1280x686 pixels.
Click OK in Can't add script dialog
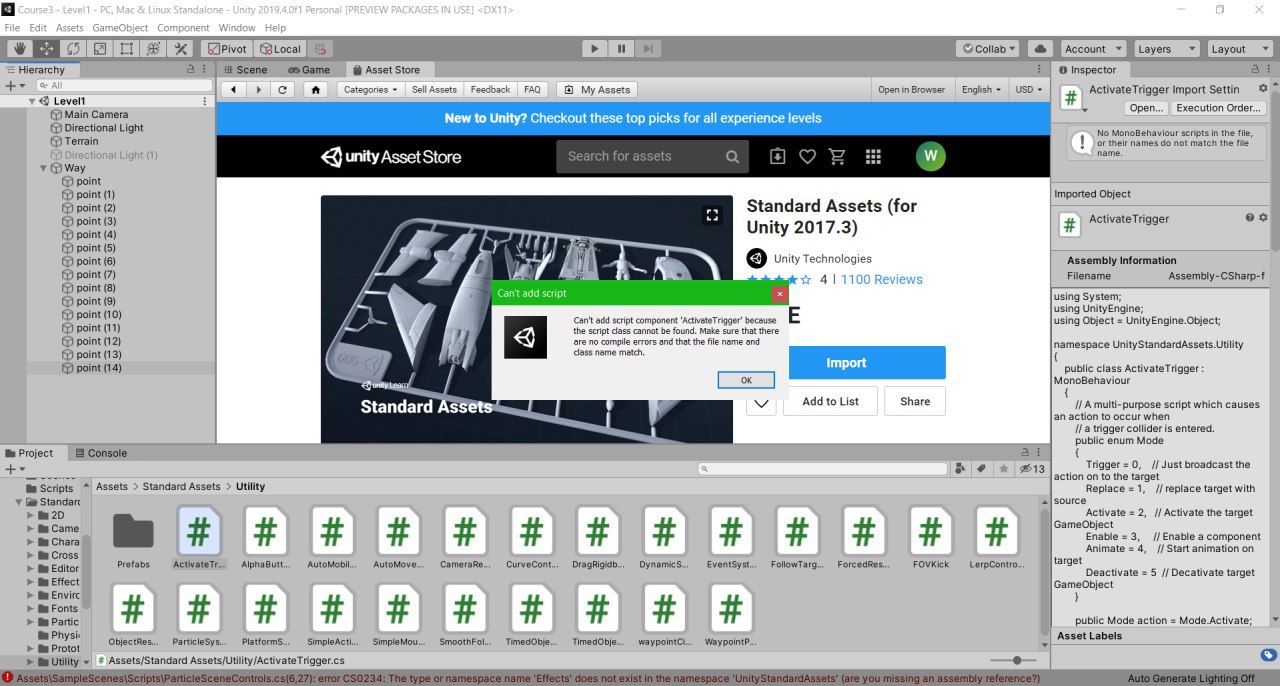(746, 380)
